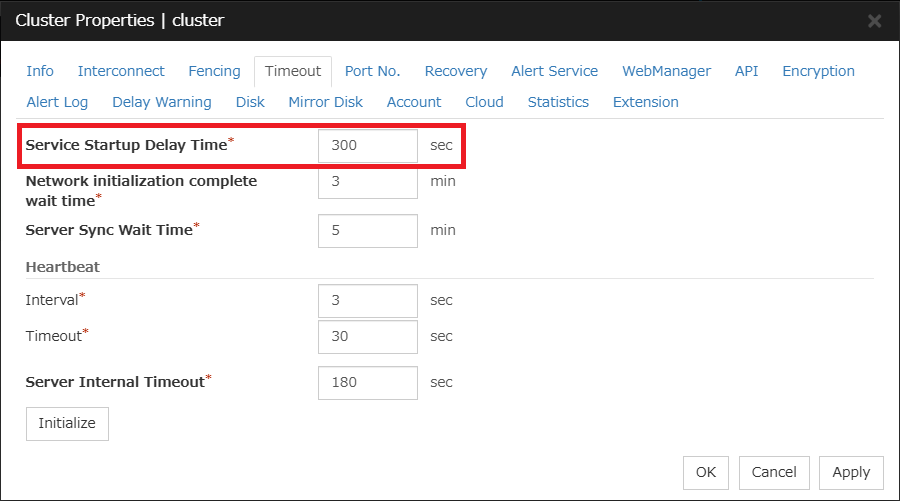Click the Server Internal Timeout field
The width and height of the screenshot is (900, 501).
pos(367,382)
